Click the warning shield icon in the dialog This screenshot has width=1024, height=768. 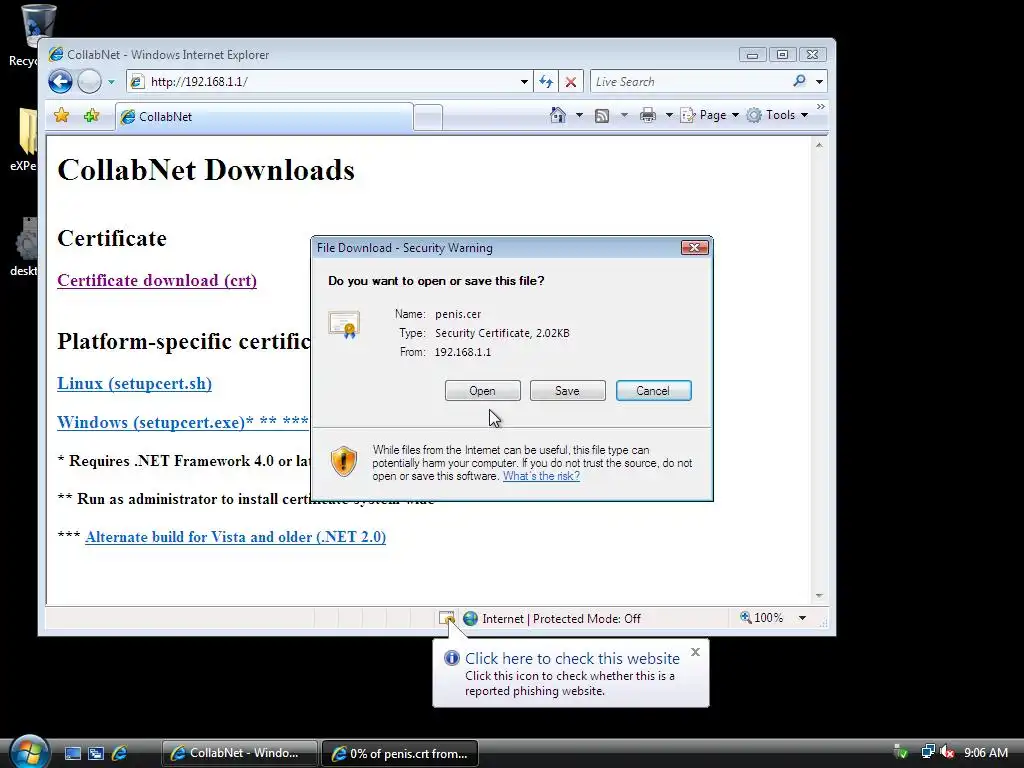(344, 461)
